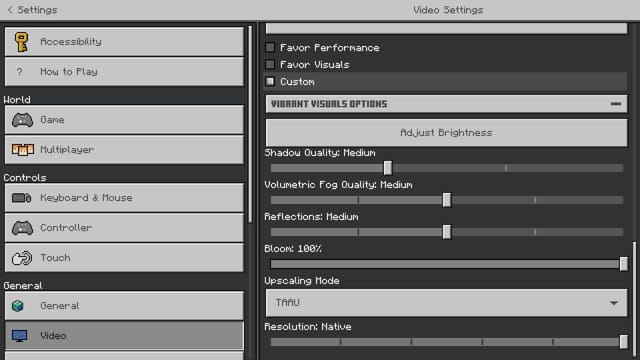
Task: Click the General cube icon
Action: coord(18,306)
